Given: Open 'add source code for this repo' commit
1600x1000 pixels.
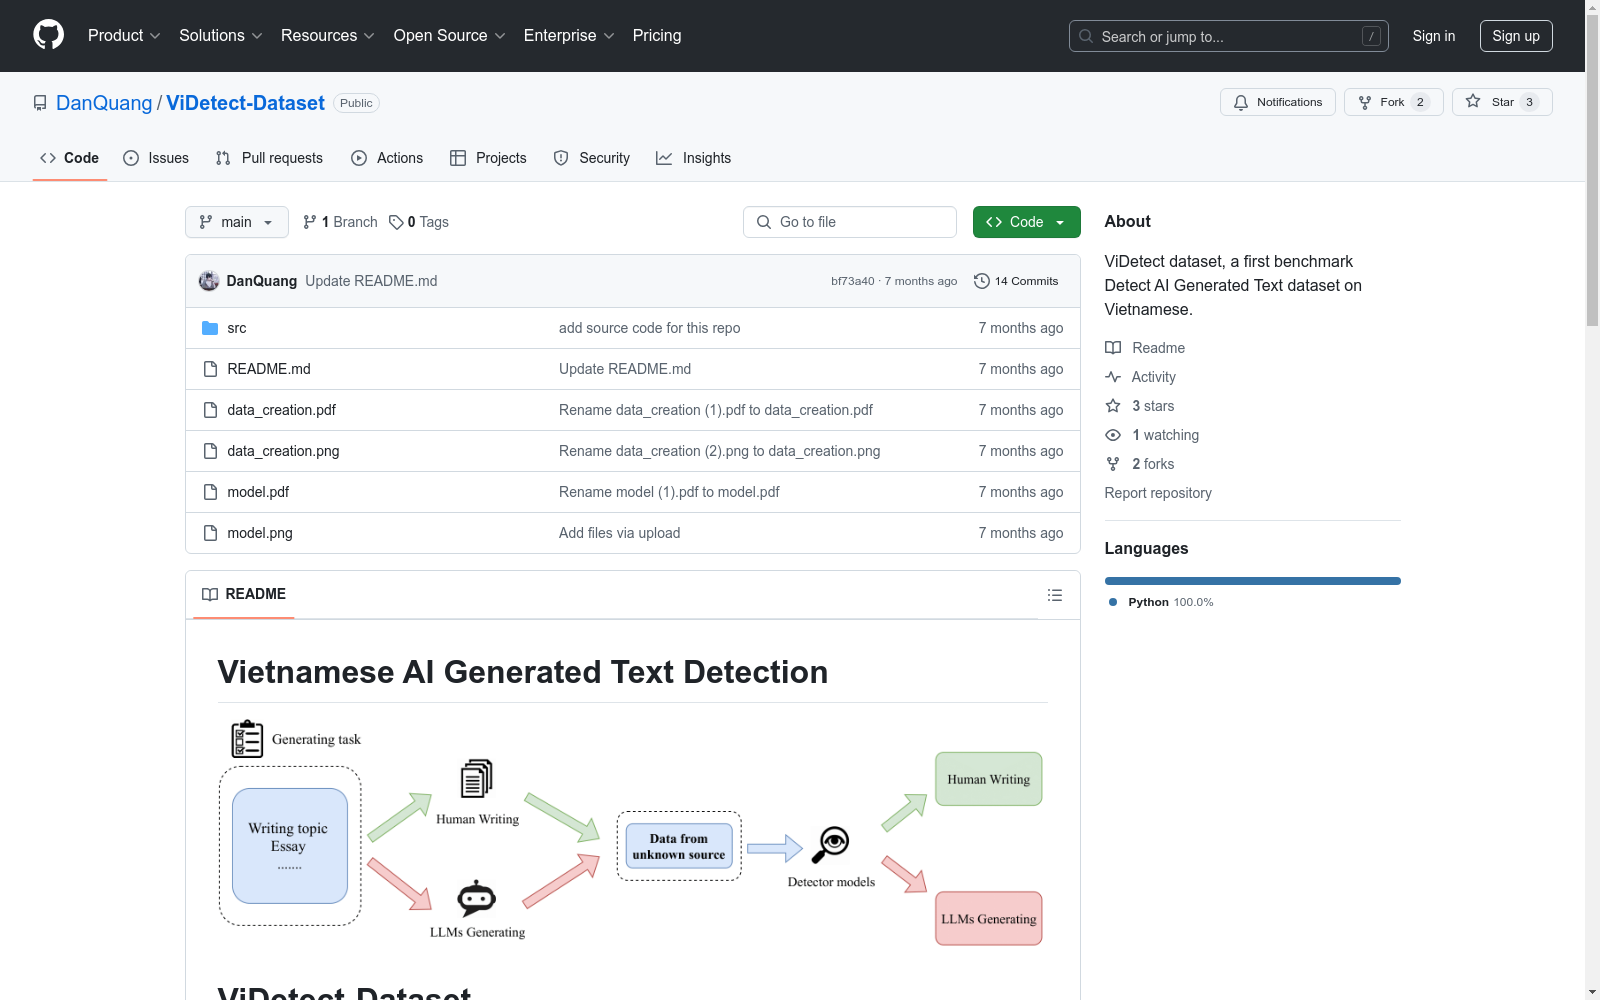Looking at the screenshot, I should click(x=650, y=328).
